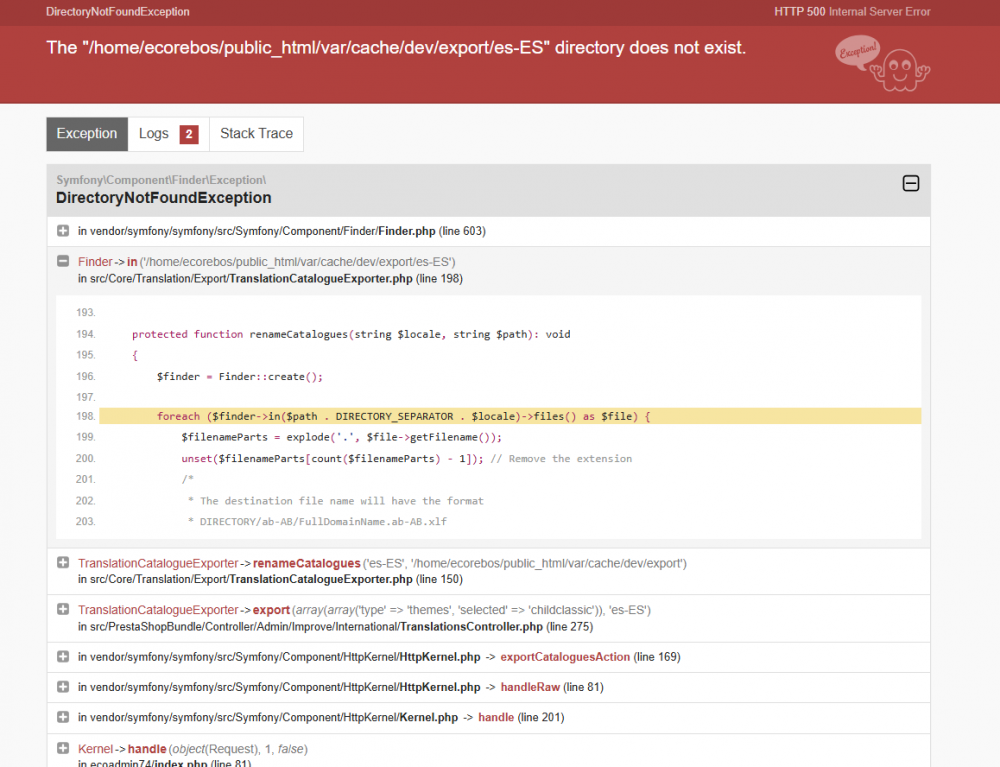Click code line 194 renameCatalogues function declaration
This screenshot has width=1000, height=767.
(351, 334)
